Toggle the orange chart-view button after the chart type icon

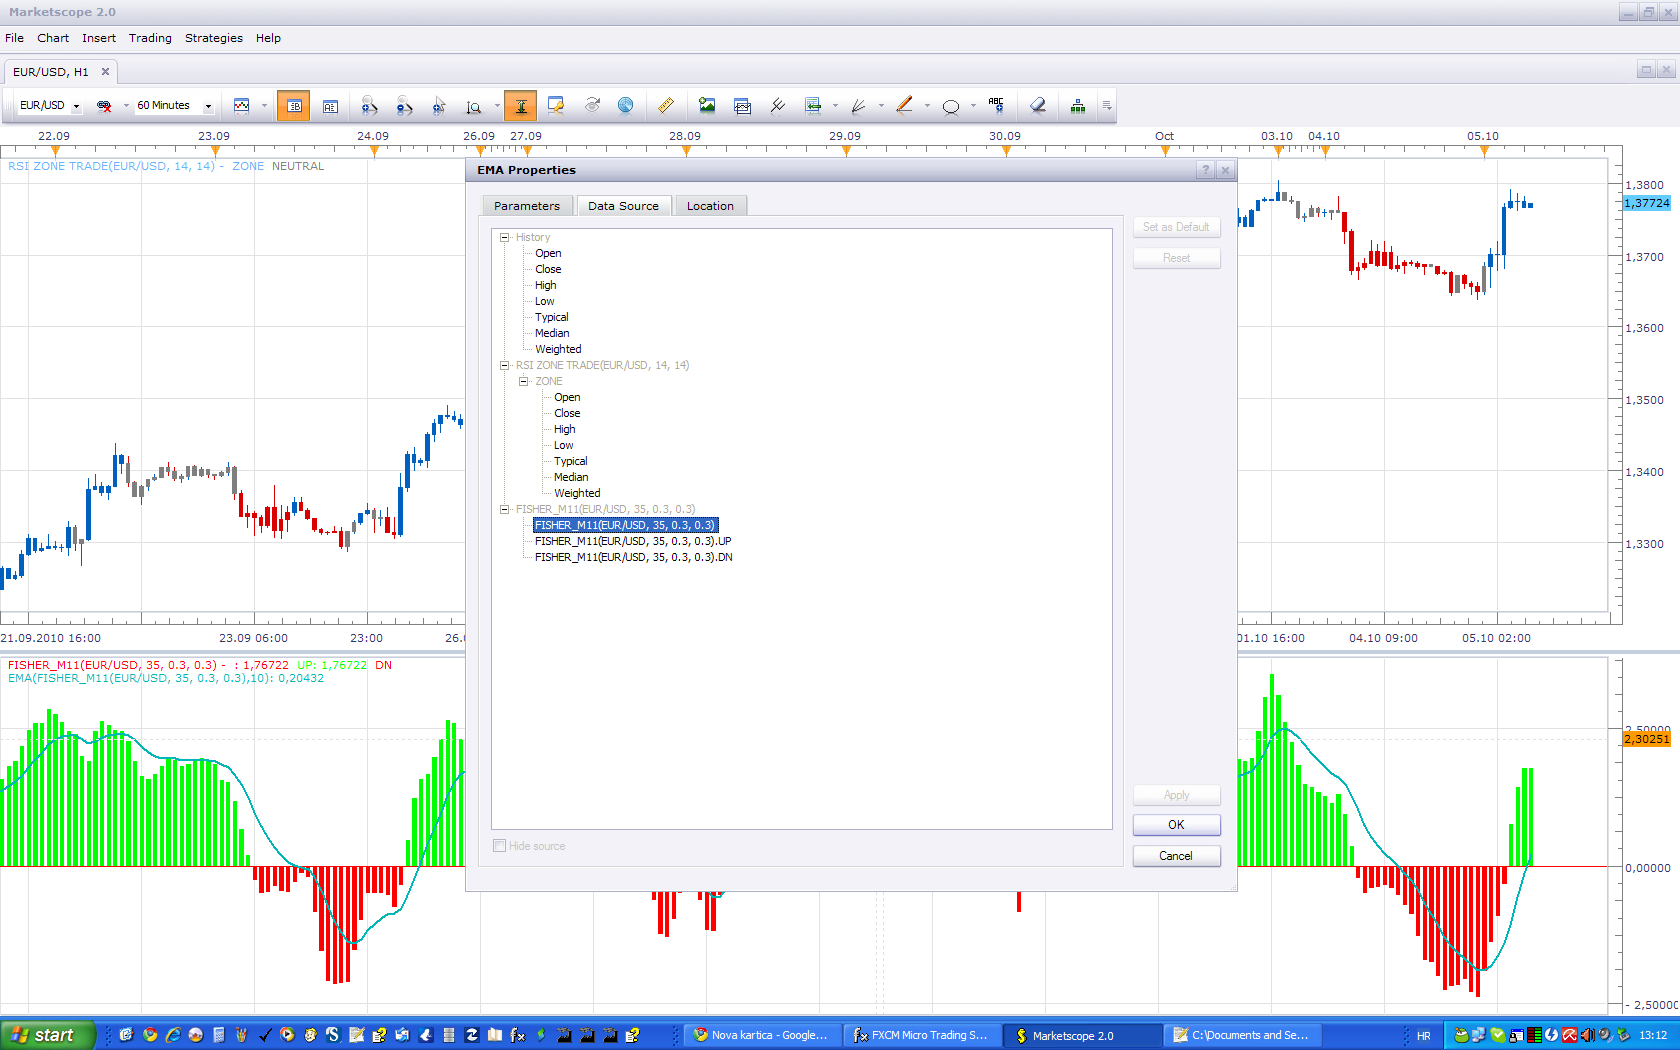point(293,106)
